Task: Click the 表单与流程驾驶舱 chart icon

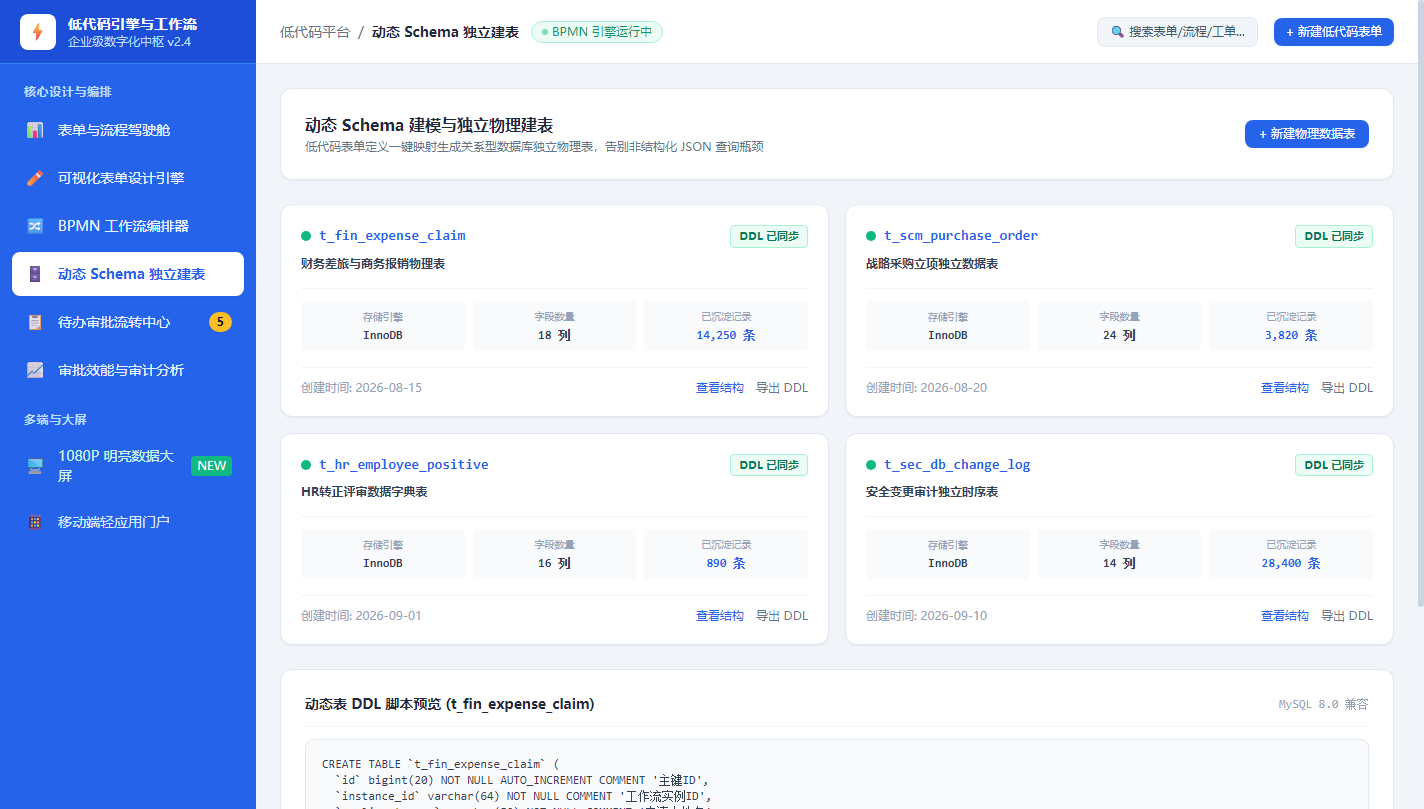Action: [35, 130]
